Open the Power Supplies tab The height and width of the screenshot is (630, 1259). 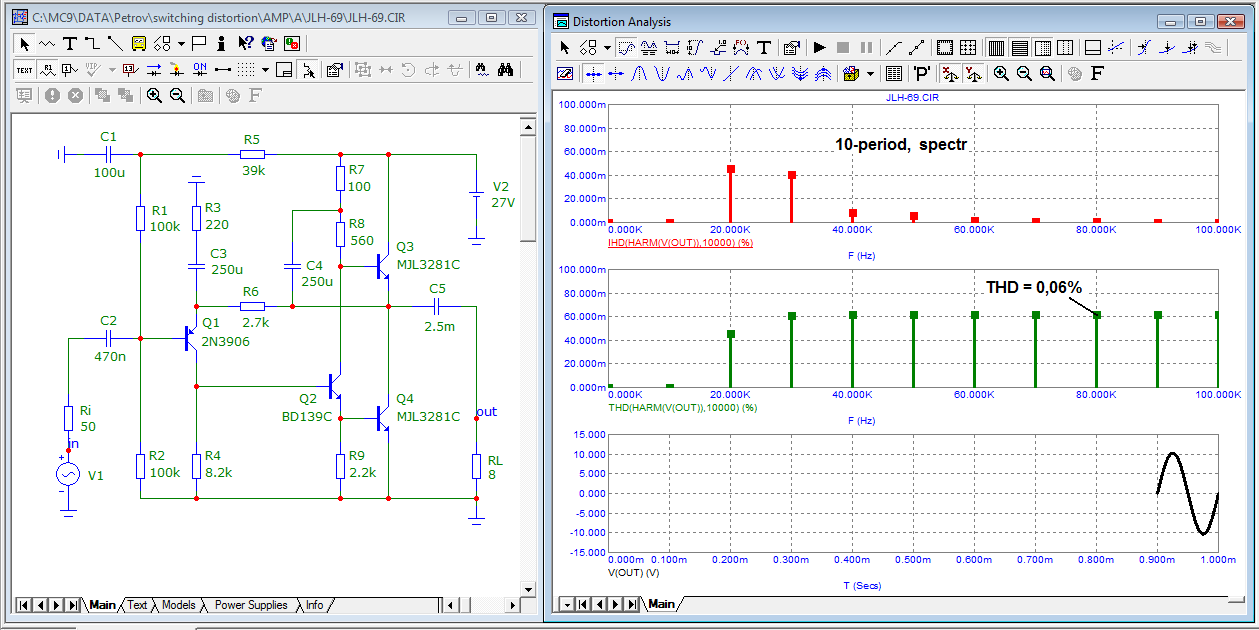251,605
